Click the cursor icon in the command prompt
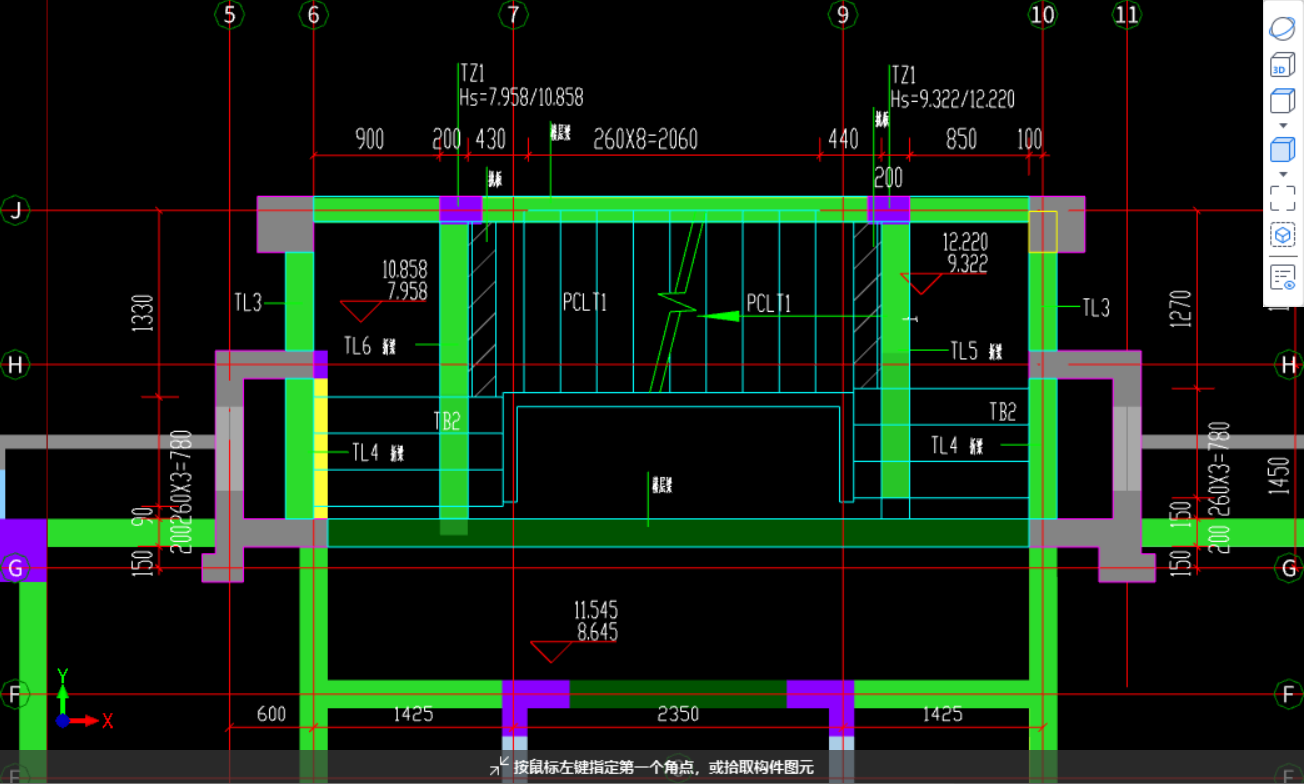The height and width of the screenshot is (784, 1304). (x=498, y=768)
